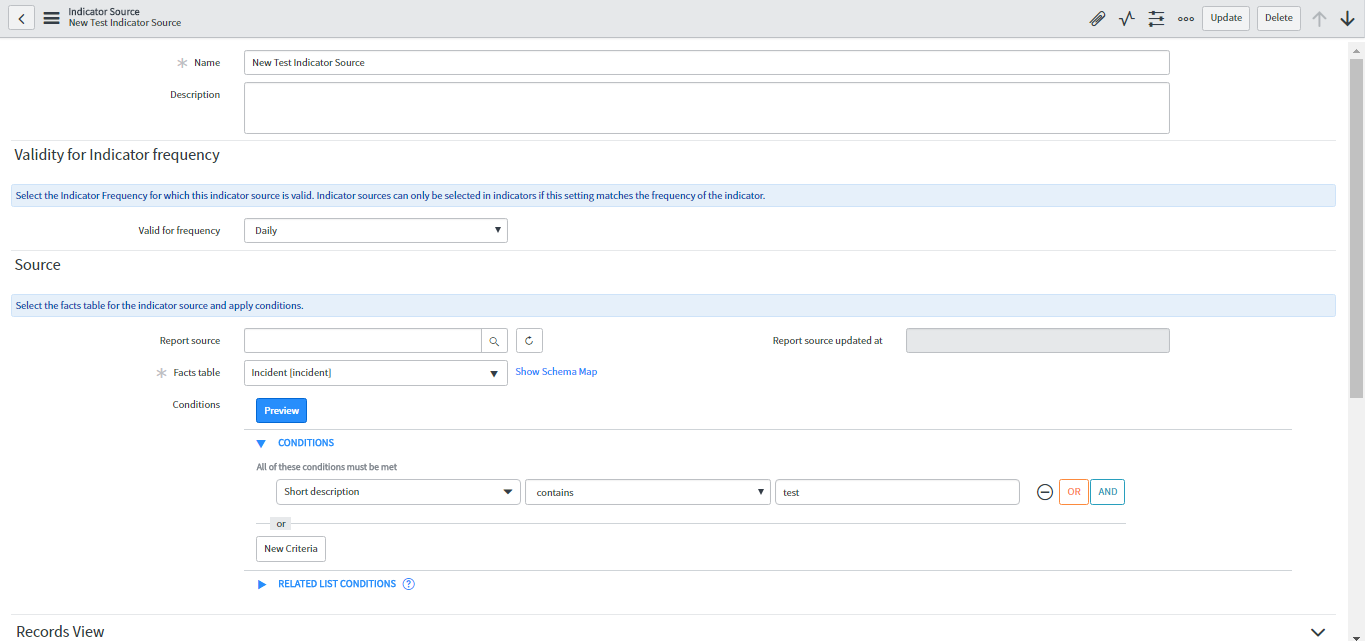Open the contains operator dropdown
Viewport: 1365px width, 641px height.
(647, 492)
